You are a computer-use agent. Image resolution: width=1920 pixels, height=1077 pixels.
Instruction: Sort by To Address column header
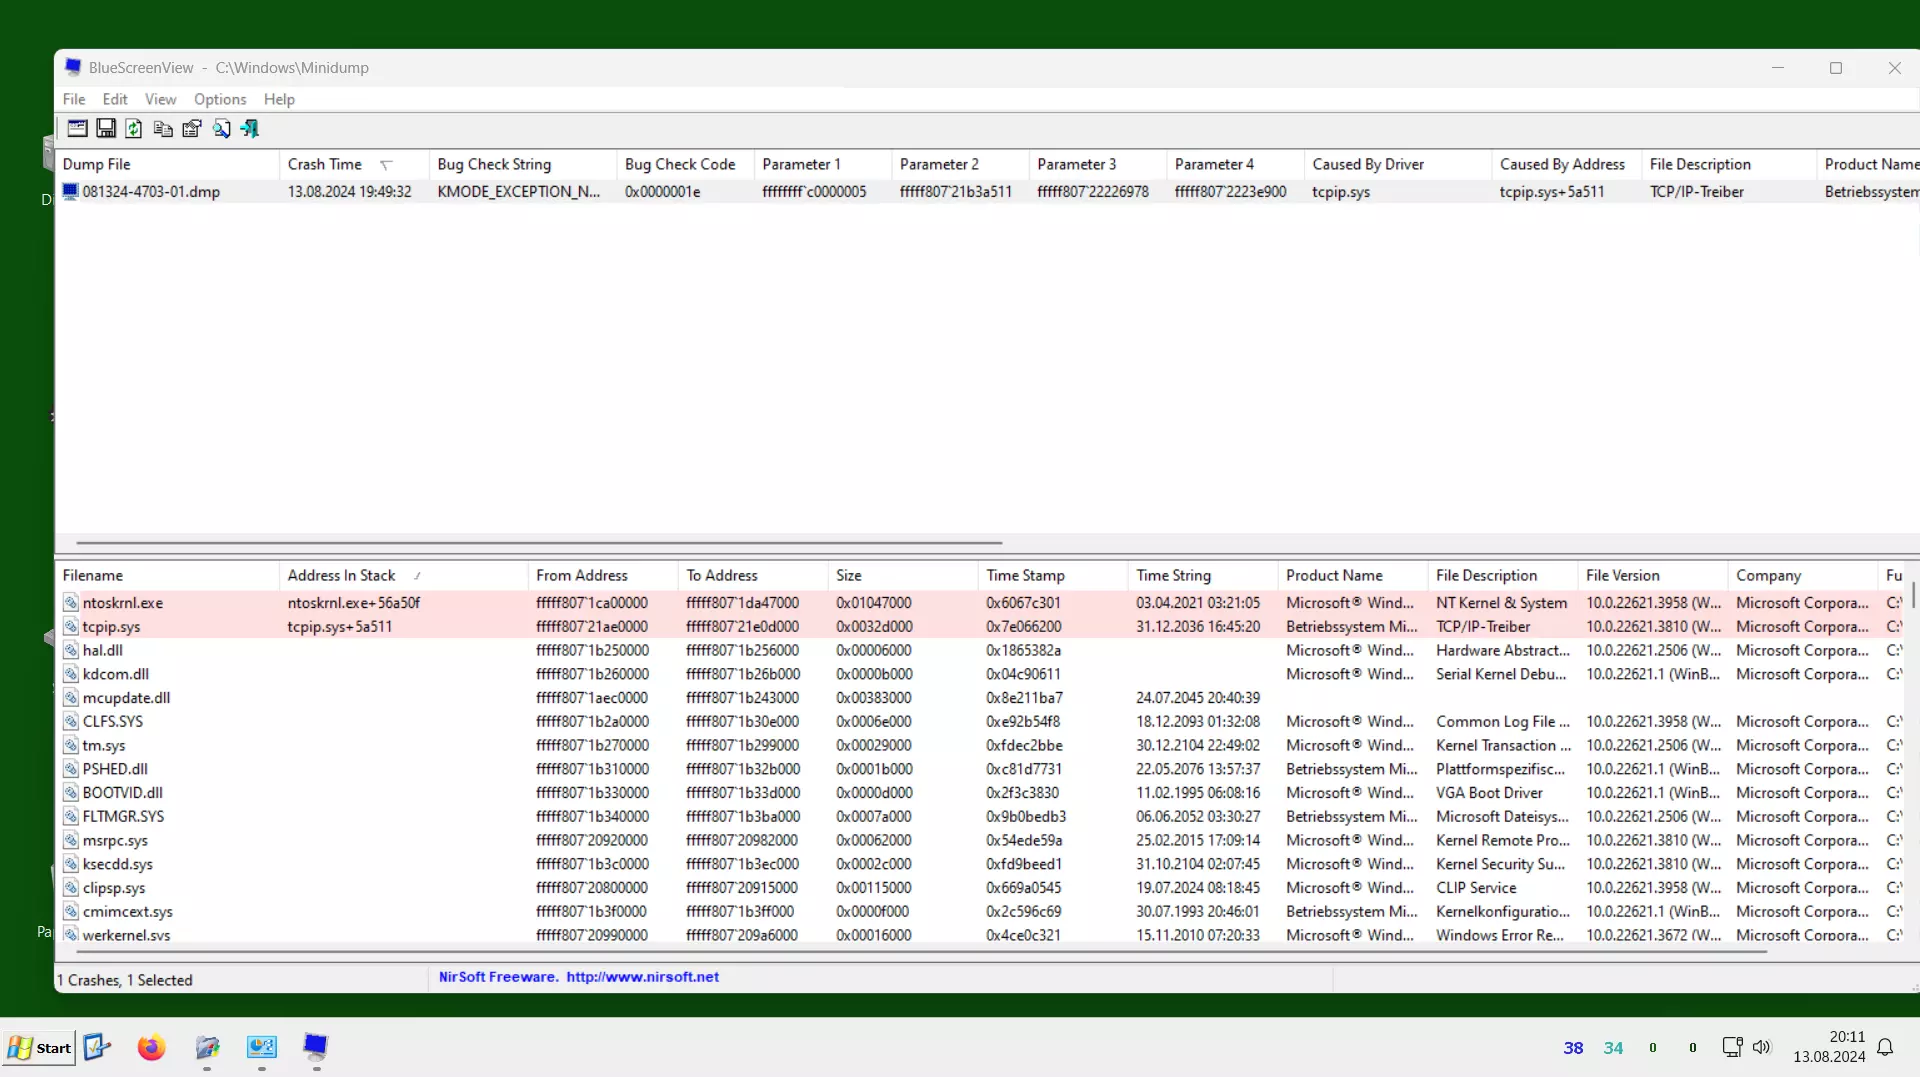pos(753,575)
